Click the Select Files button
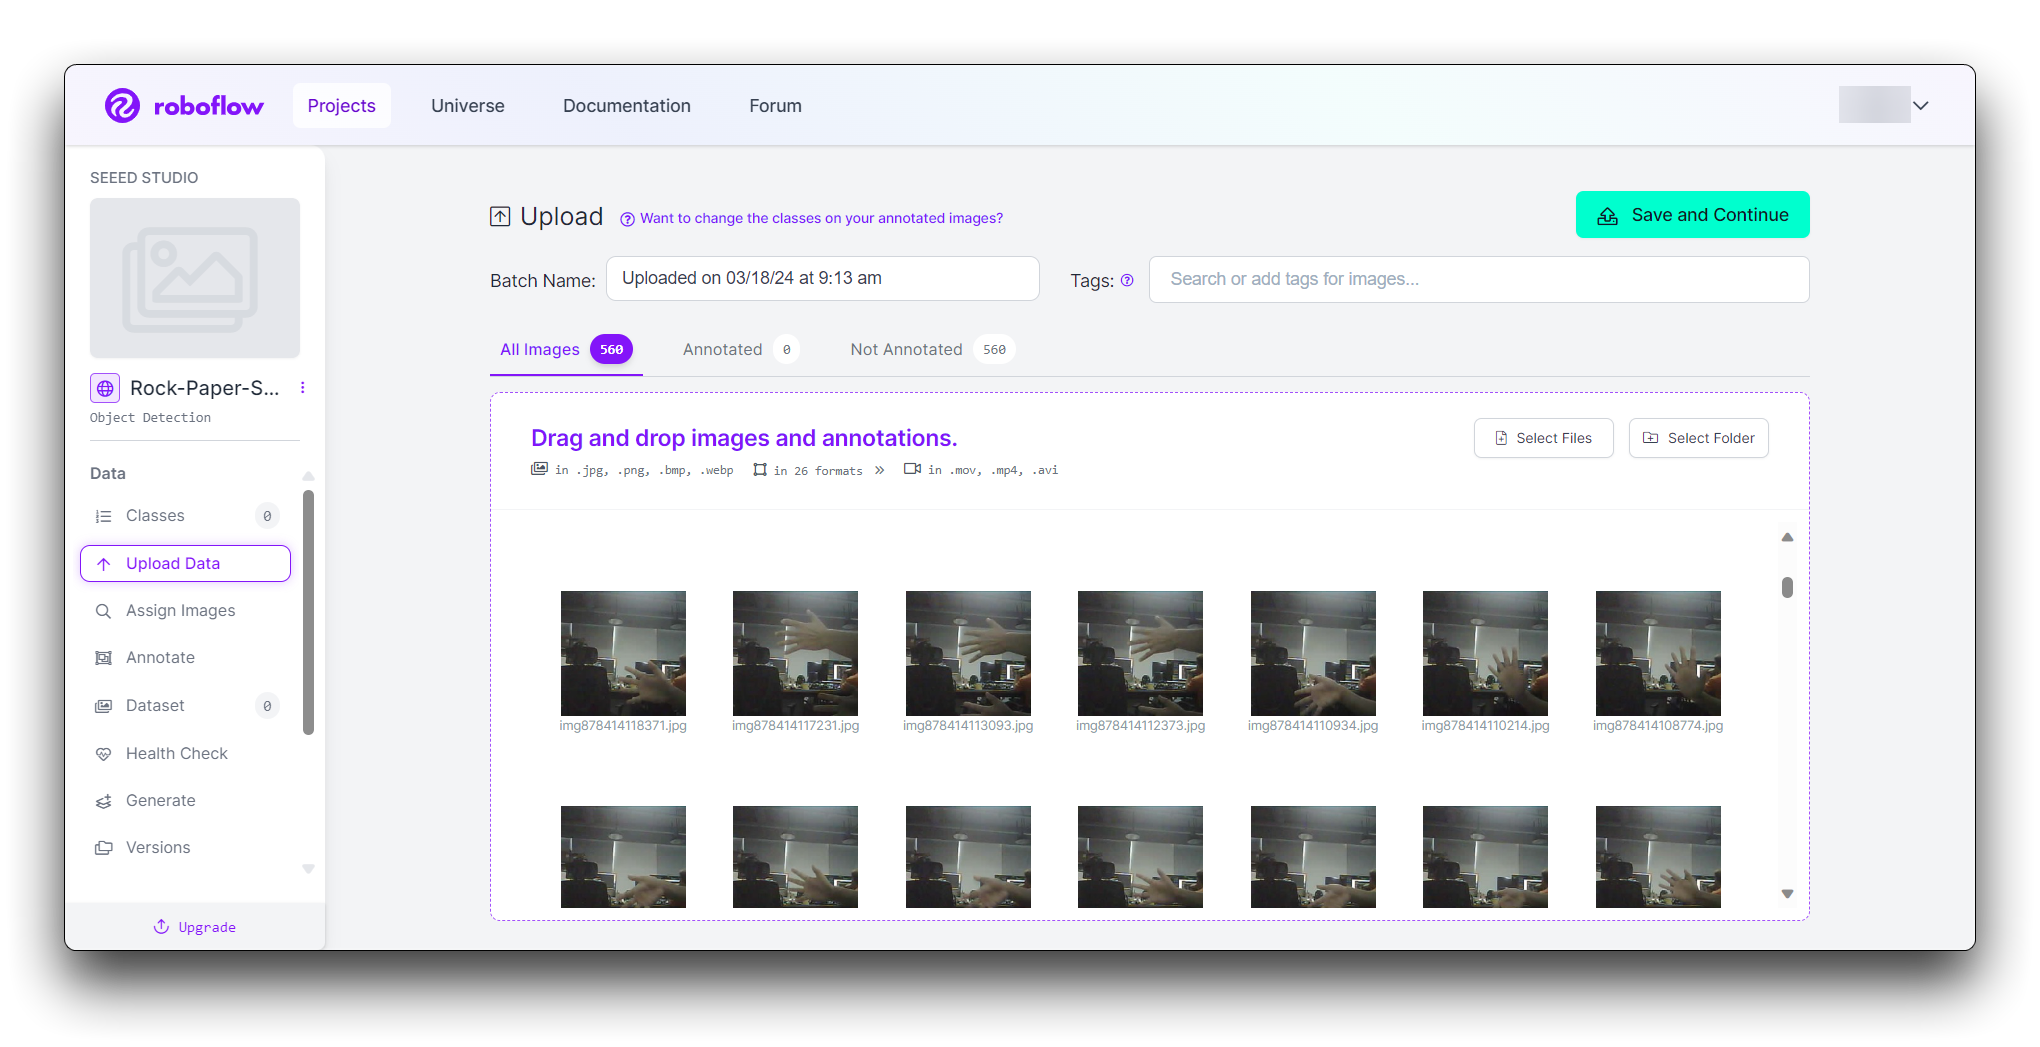 (1543, 438)
